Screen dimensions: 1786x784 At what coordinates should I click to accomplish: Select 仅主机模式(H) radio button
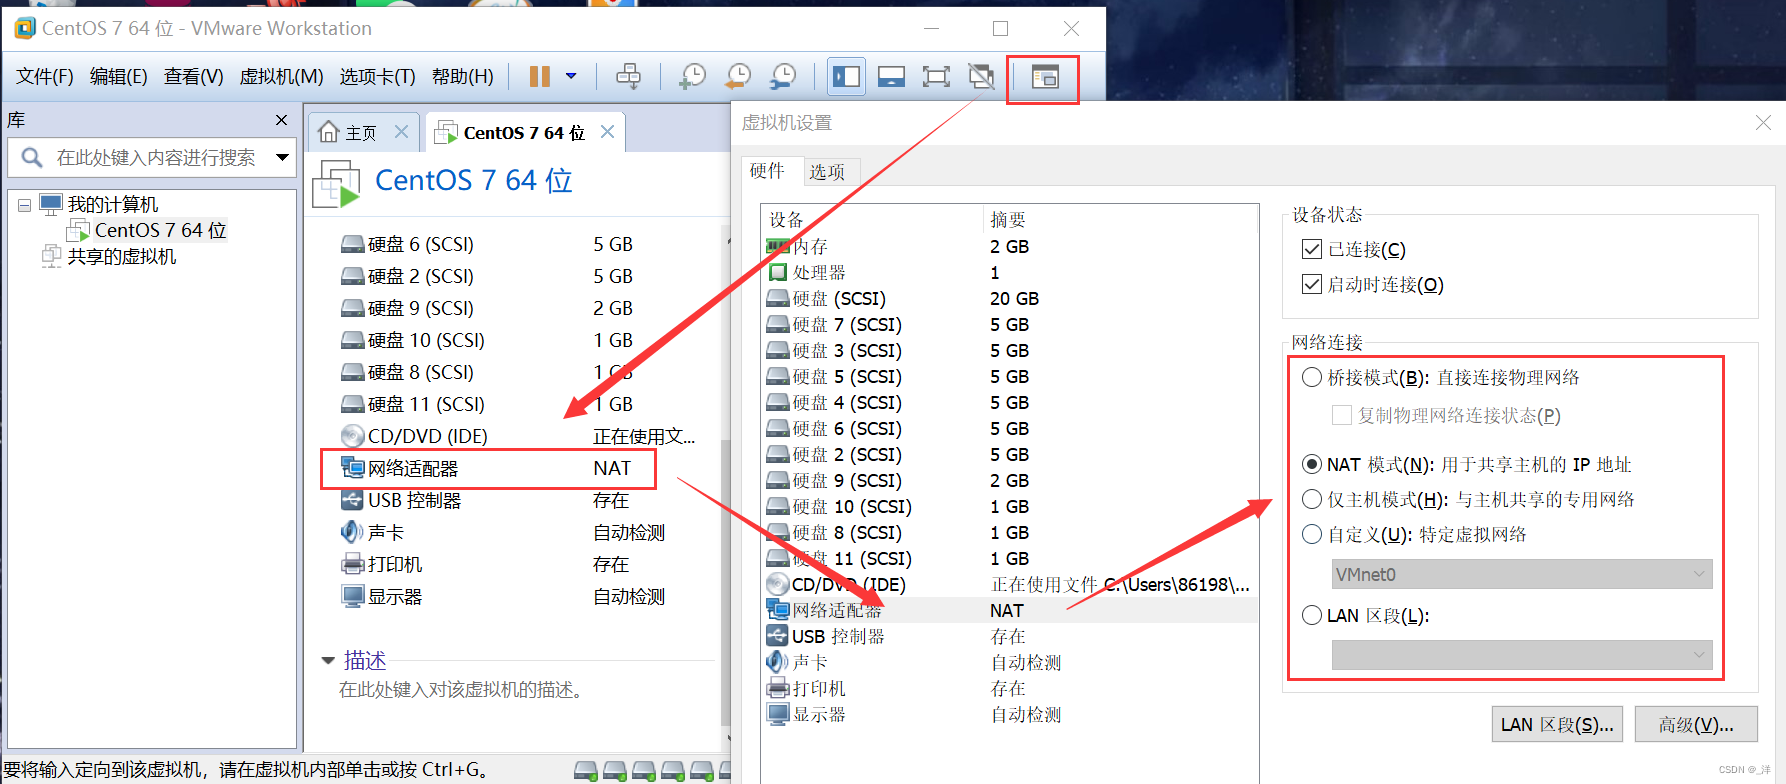tap(1312, 499)
